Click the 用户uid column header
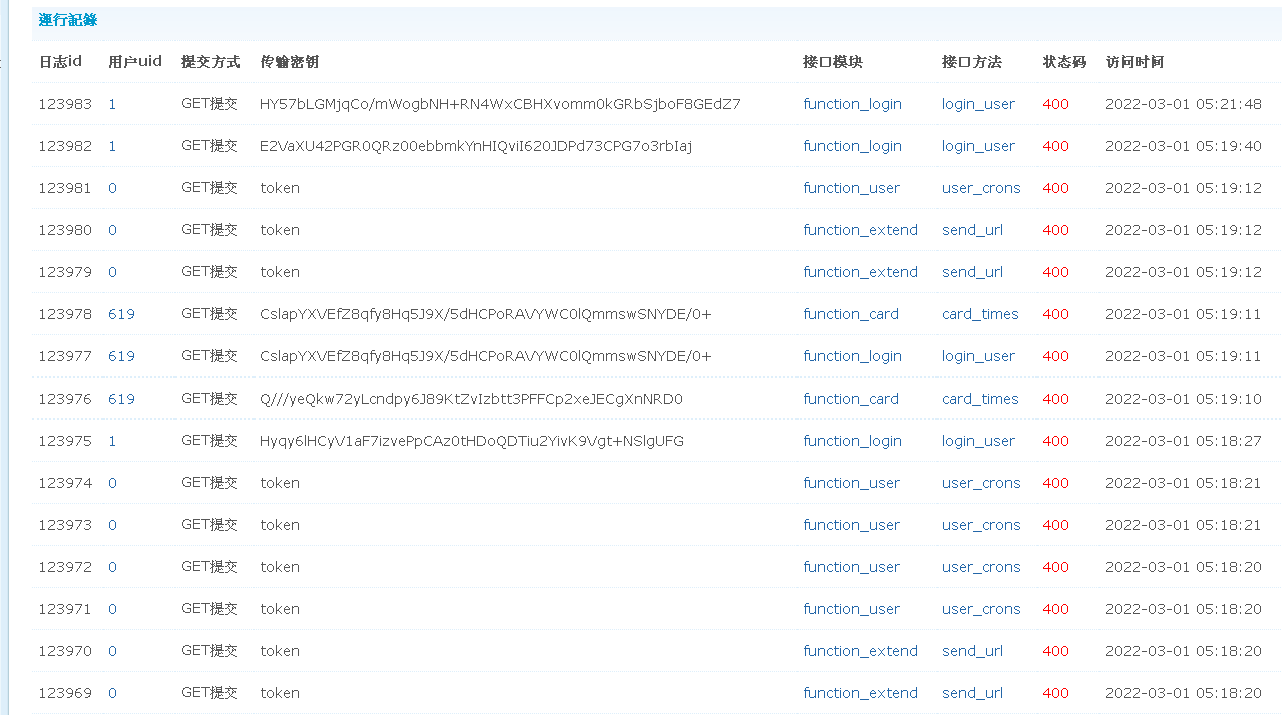This screenshot has height=715, width=1282. (135, 62)
